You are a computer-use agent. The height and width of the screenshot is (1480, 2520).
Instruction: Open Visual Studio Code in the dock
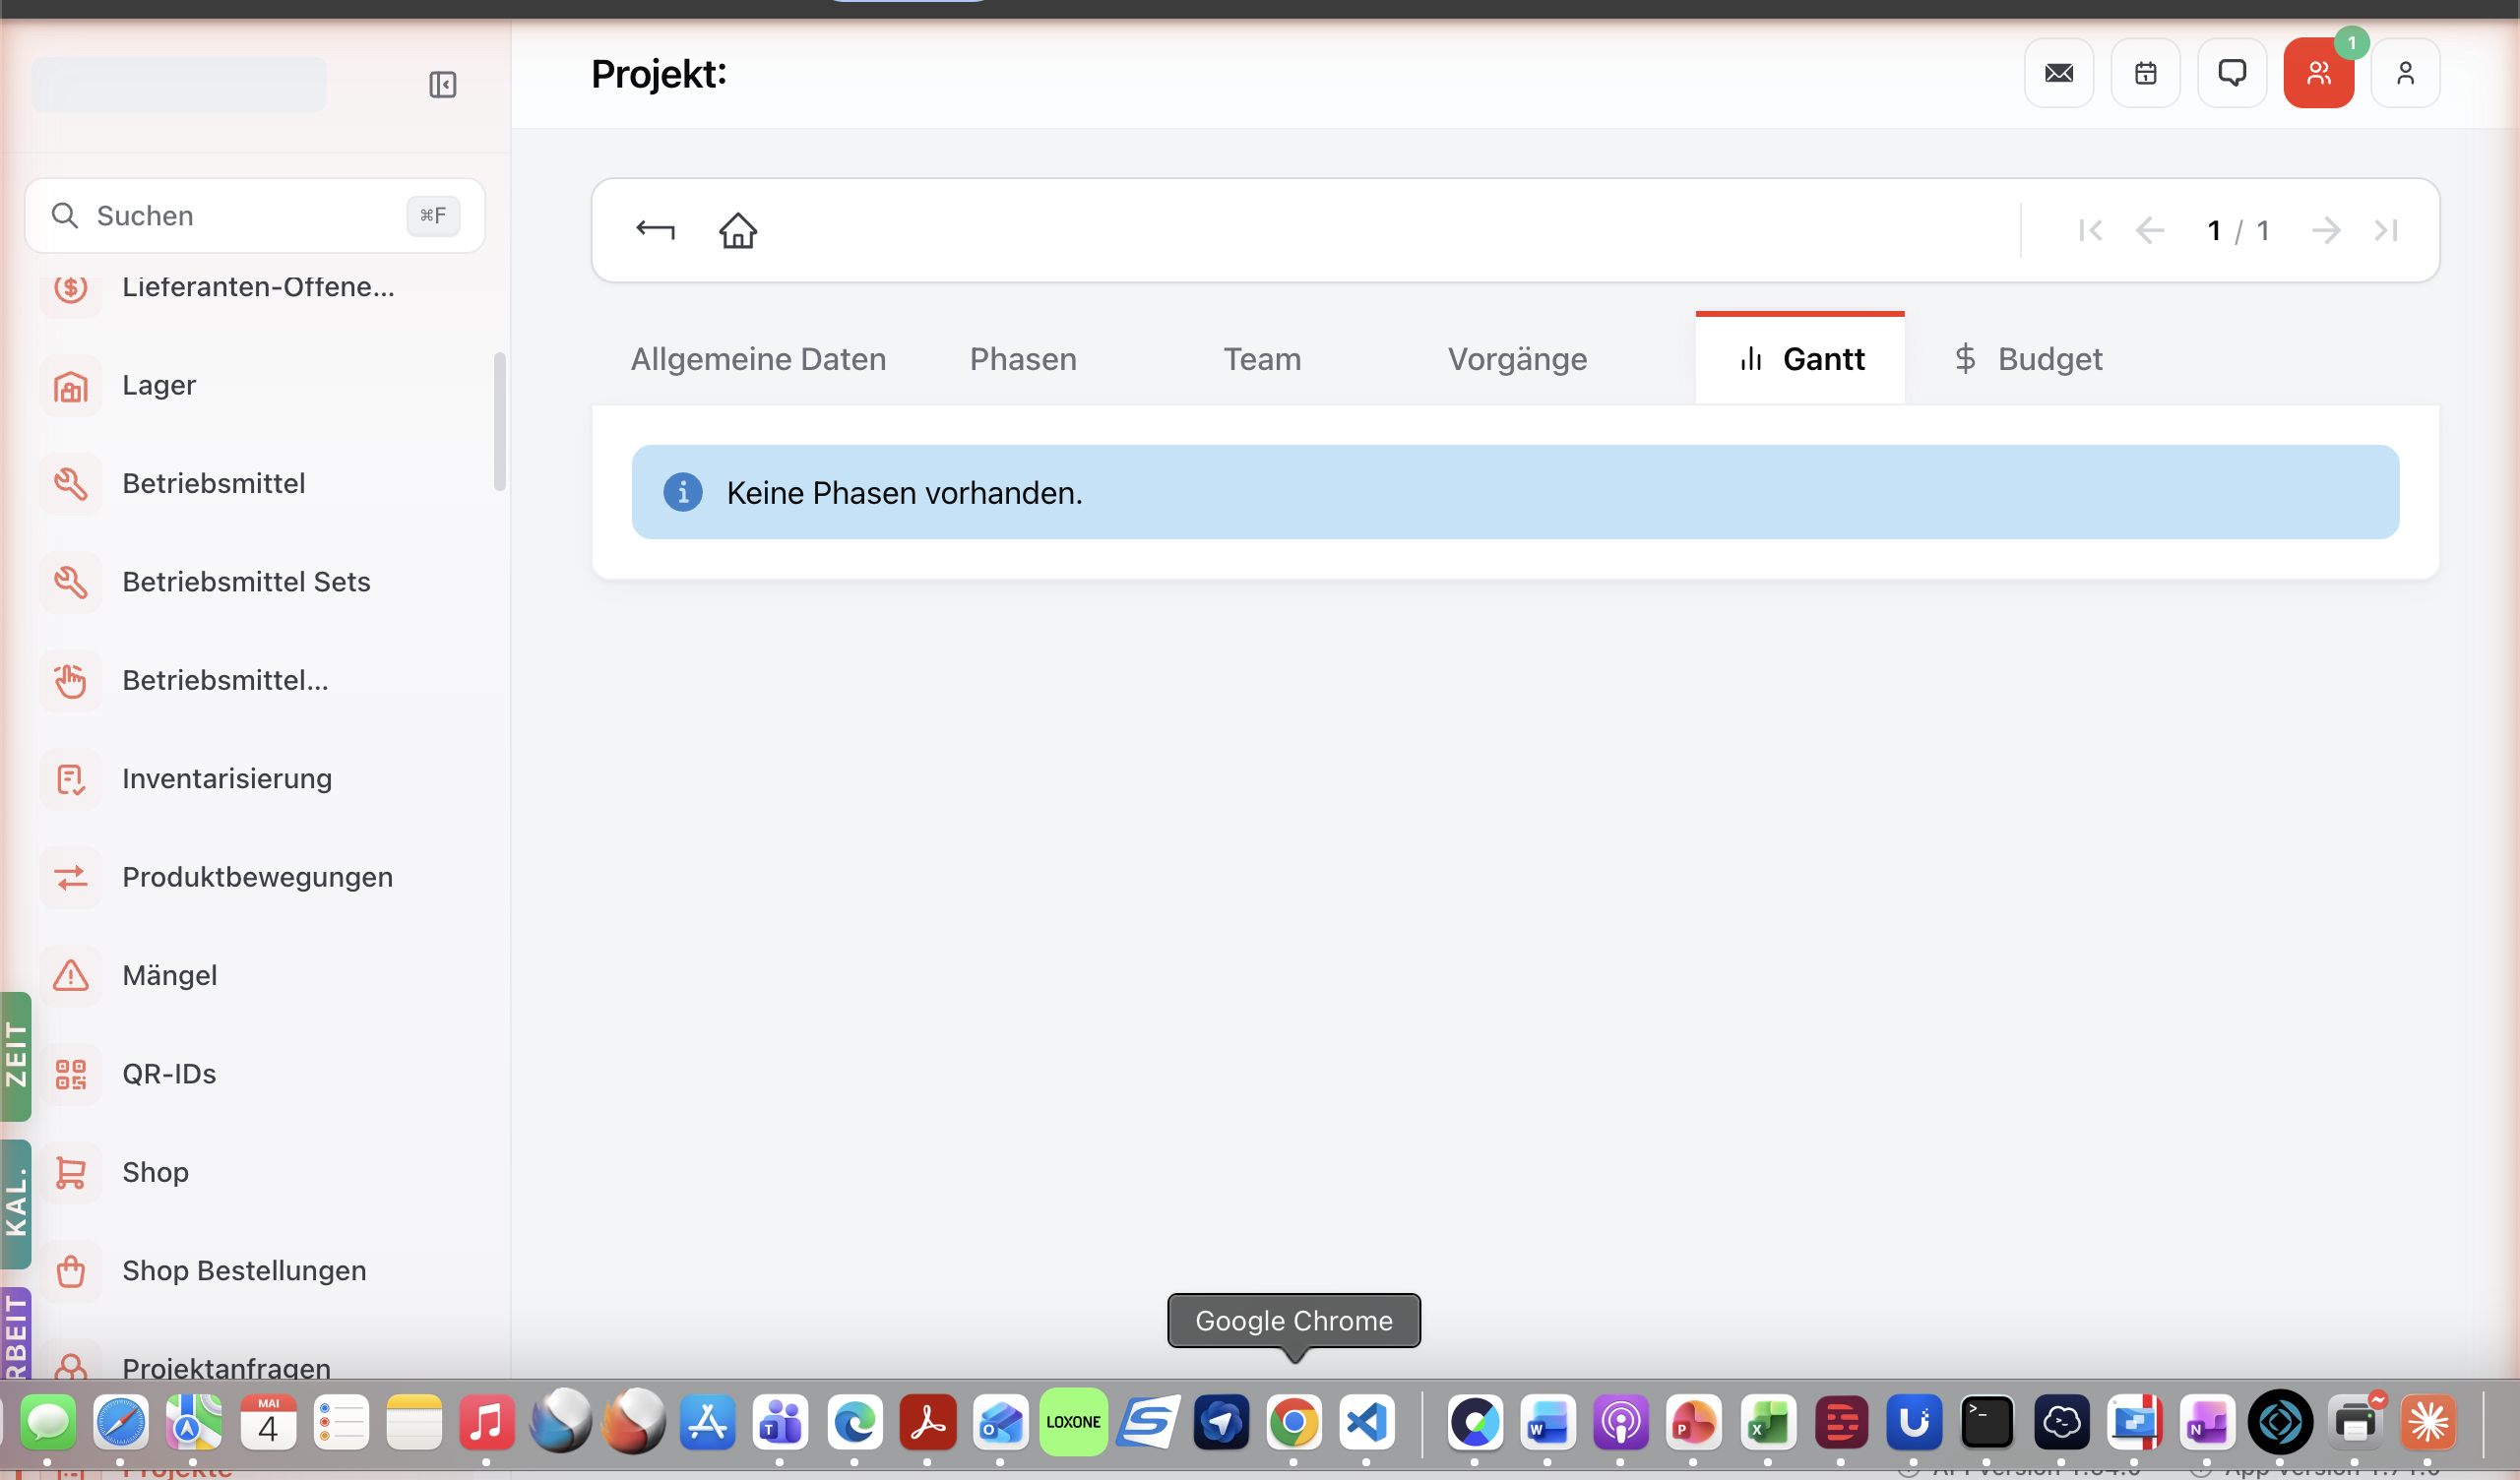[1367, 1423]
